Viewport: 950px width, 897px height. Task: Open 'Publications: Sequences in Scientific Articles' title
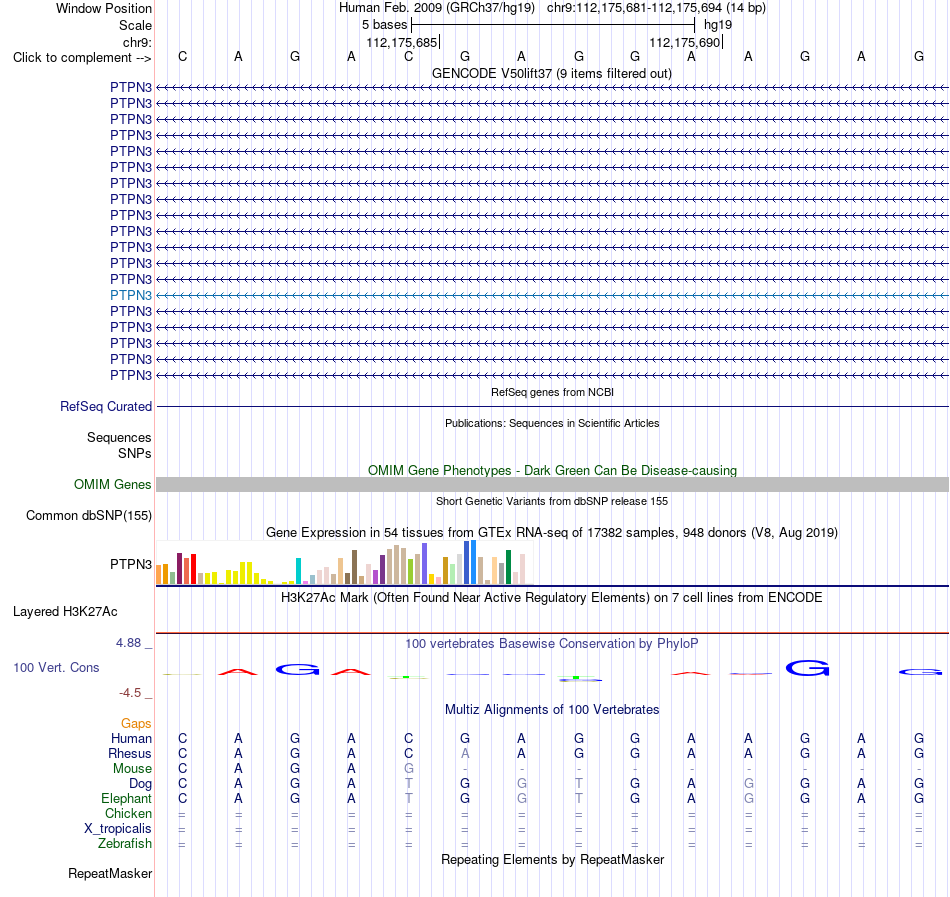pos(552,423)
